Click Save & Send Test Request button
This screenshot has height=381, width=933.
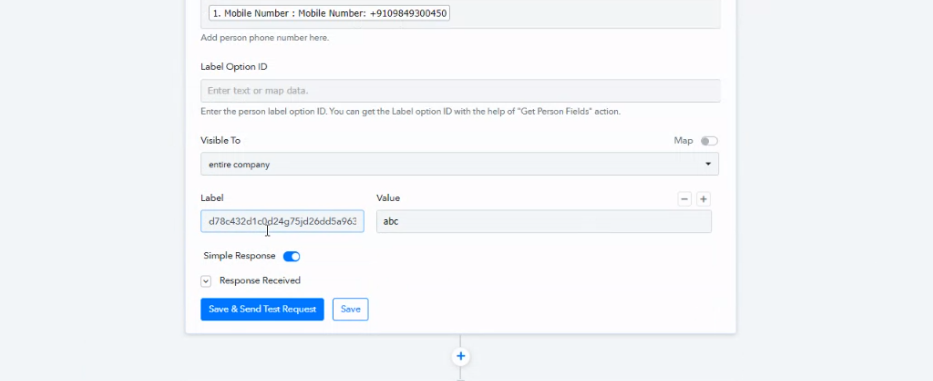click(x=262, y=309)
